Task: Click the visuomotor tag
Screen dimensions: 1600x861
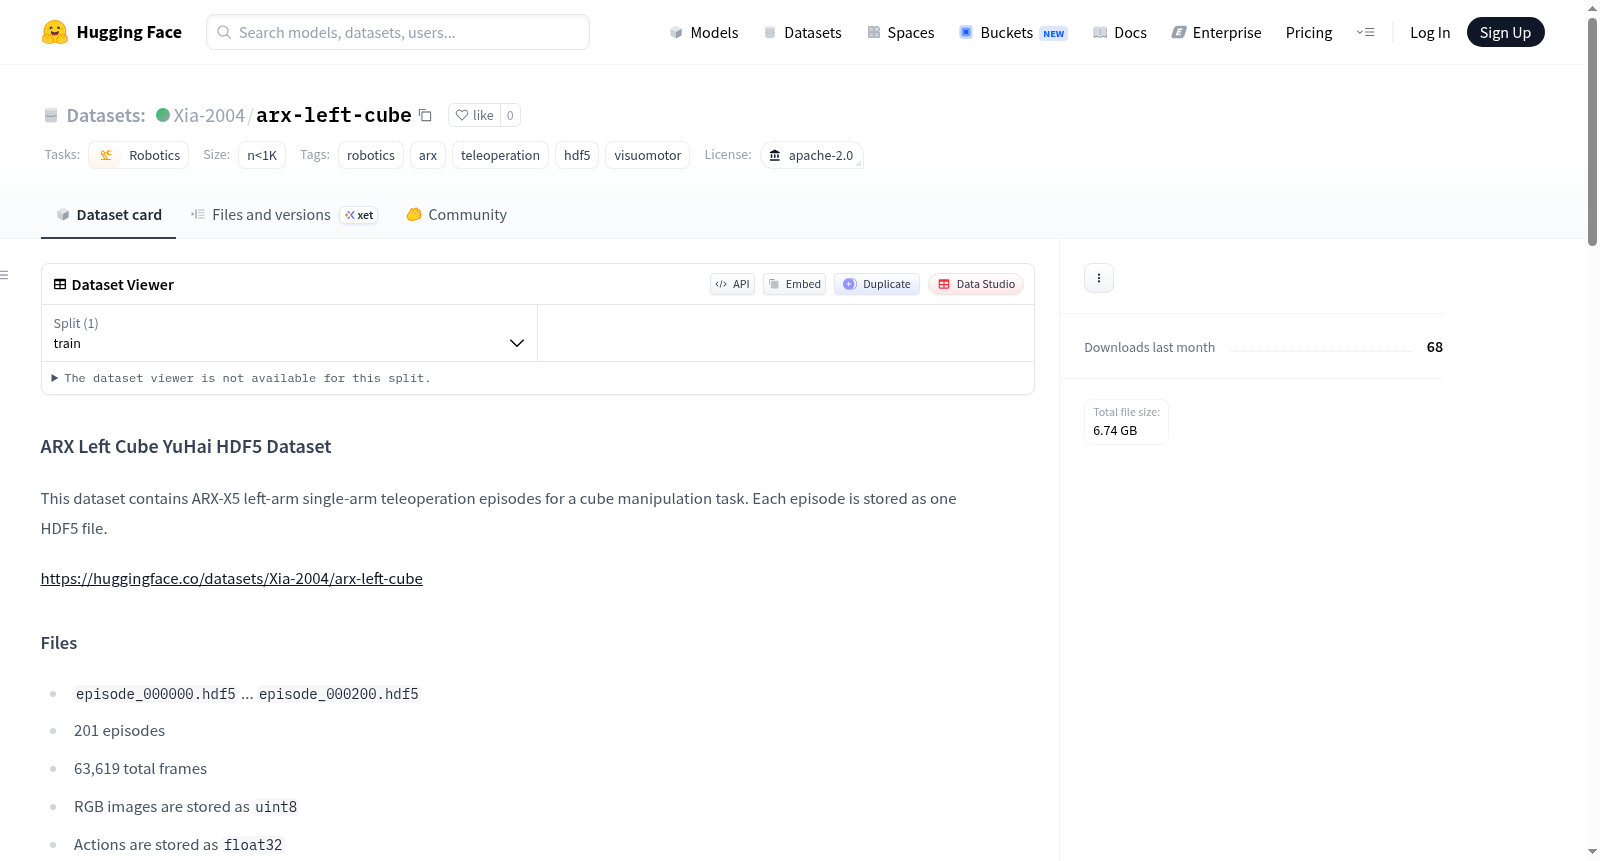Action: [x=648, y=155]
